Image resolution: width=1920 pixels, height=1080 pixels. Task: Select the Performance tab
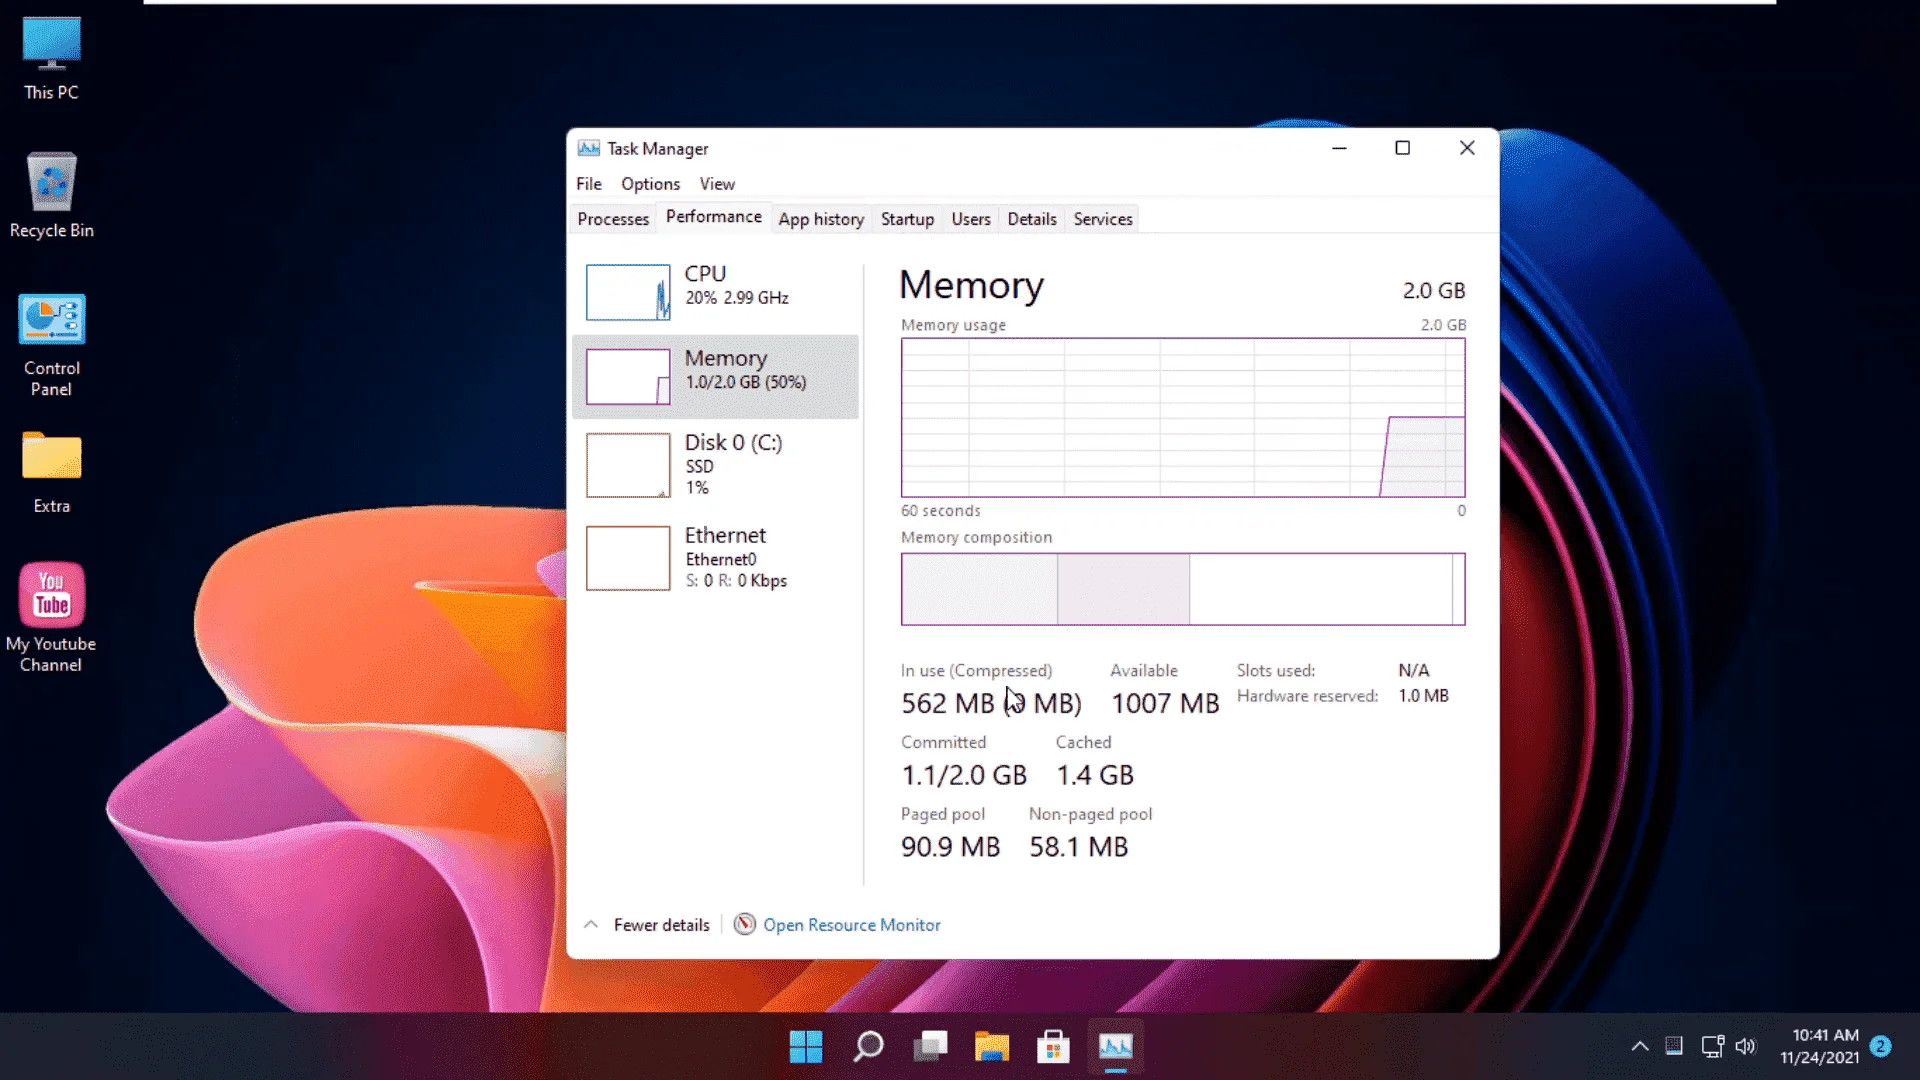714,217
